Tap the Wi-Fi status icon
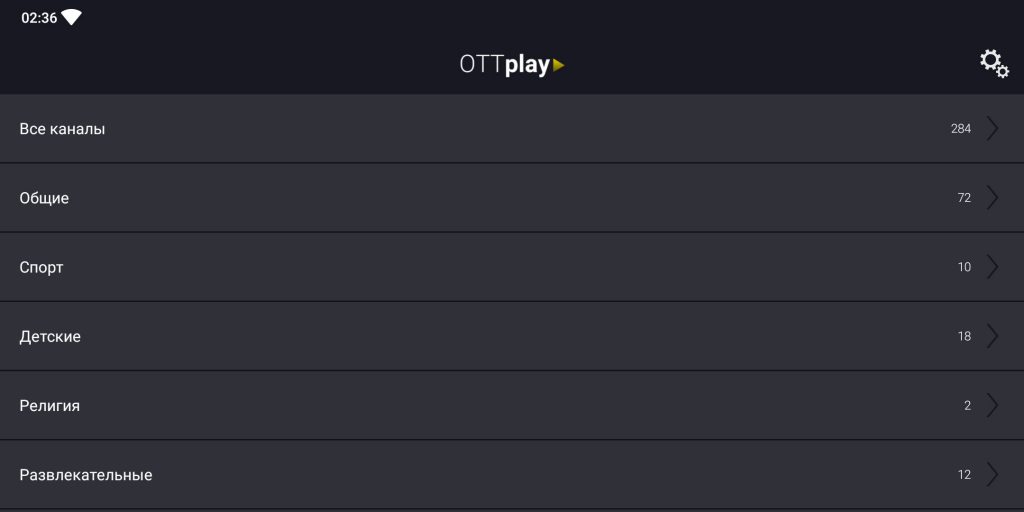Viewport: 1024px width, 512px height. tap(71, 18)
